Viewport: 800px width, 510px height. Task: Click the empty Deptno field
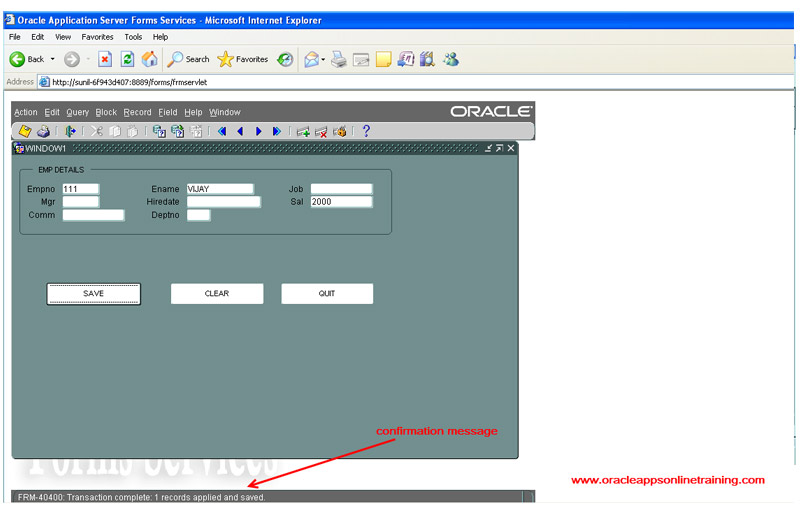[x=198, y=215]
